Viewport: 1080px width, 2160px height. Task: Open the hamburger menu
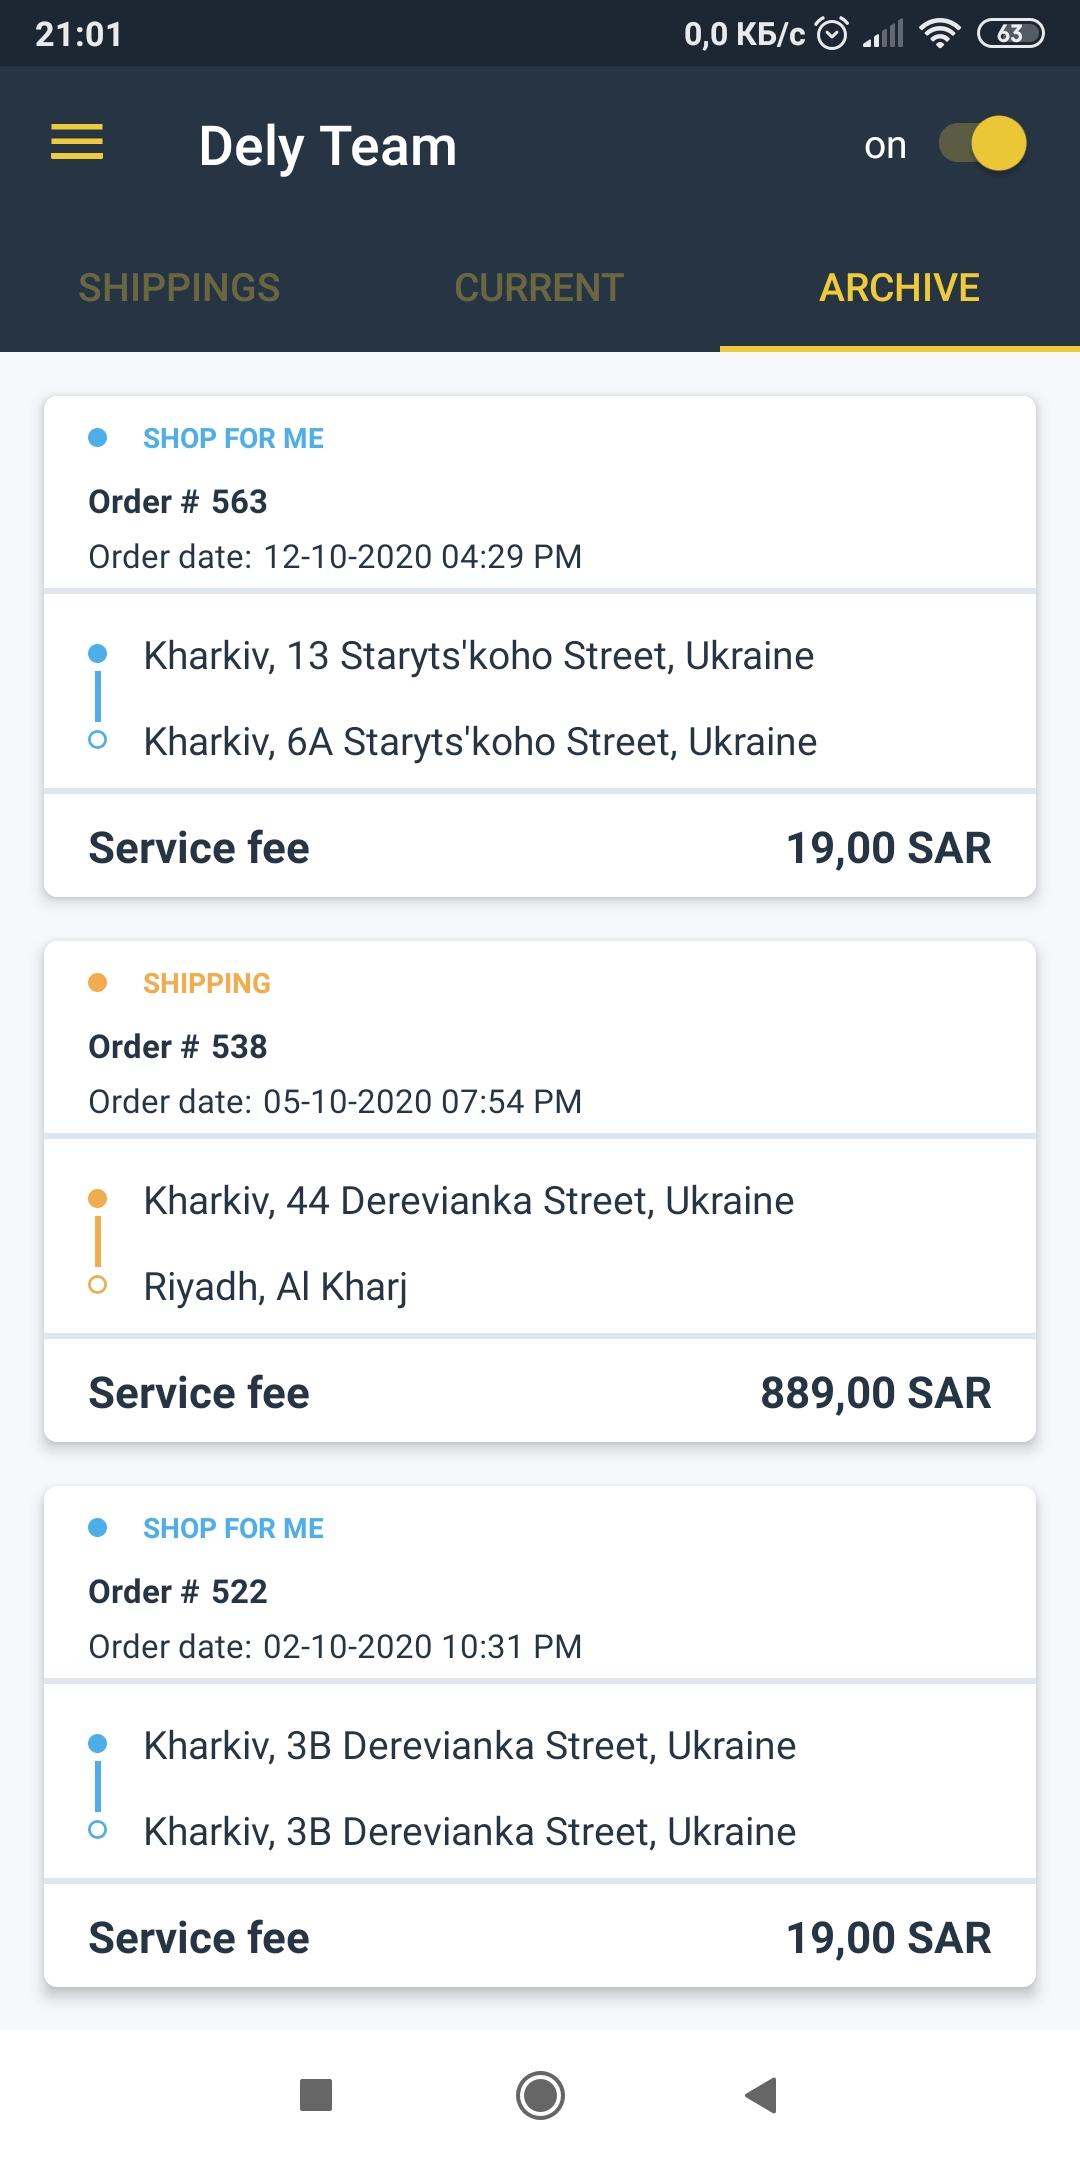point(77,142)
